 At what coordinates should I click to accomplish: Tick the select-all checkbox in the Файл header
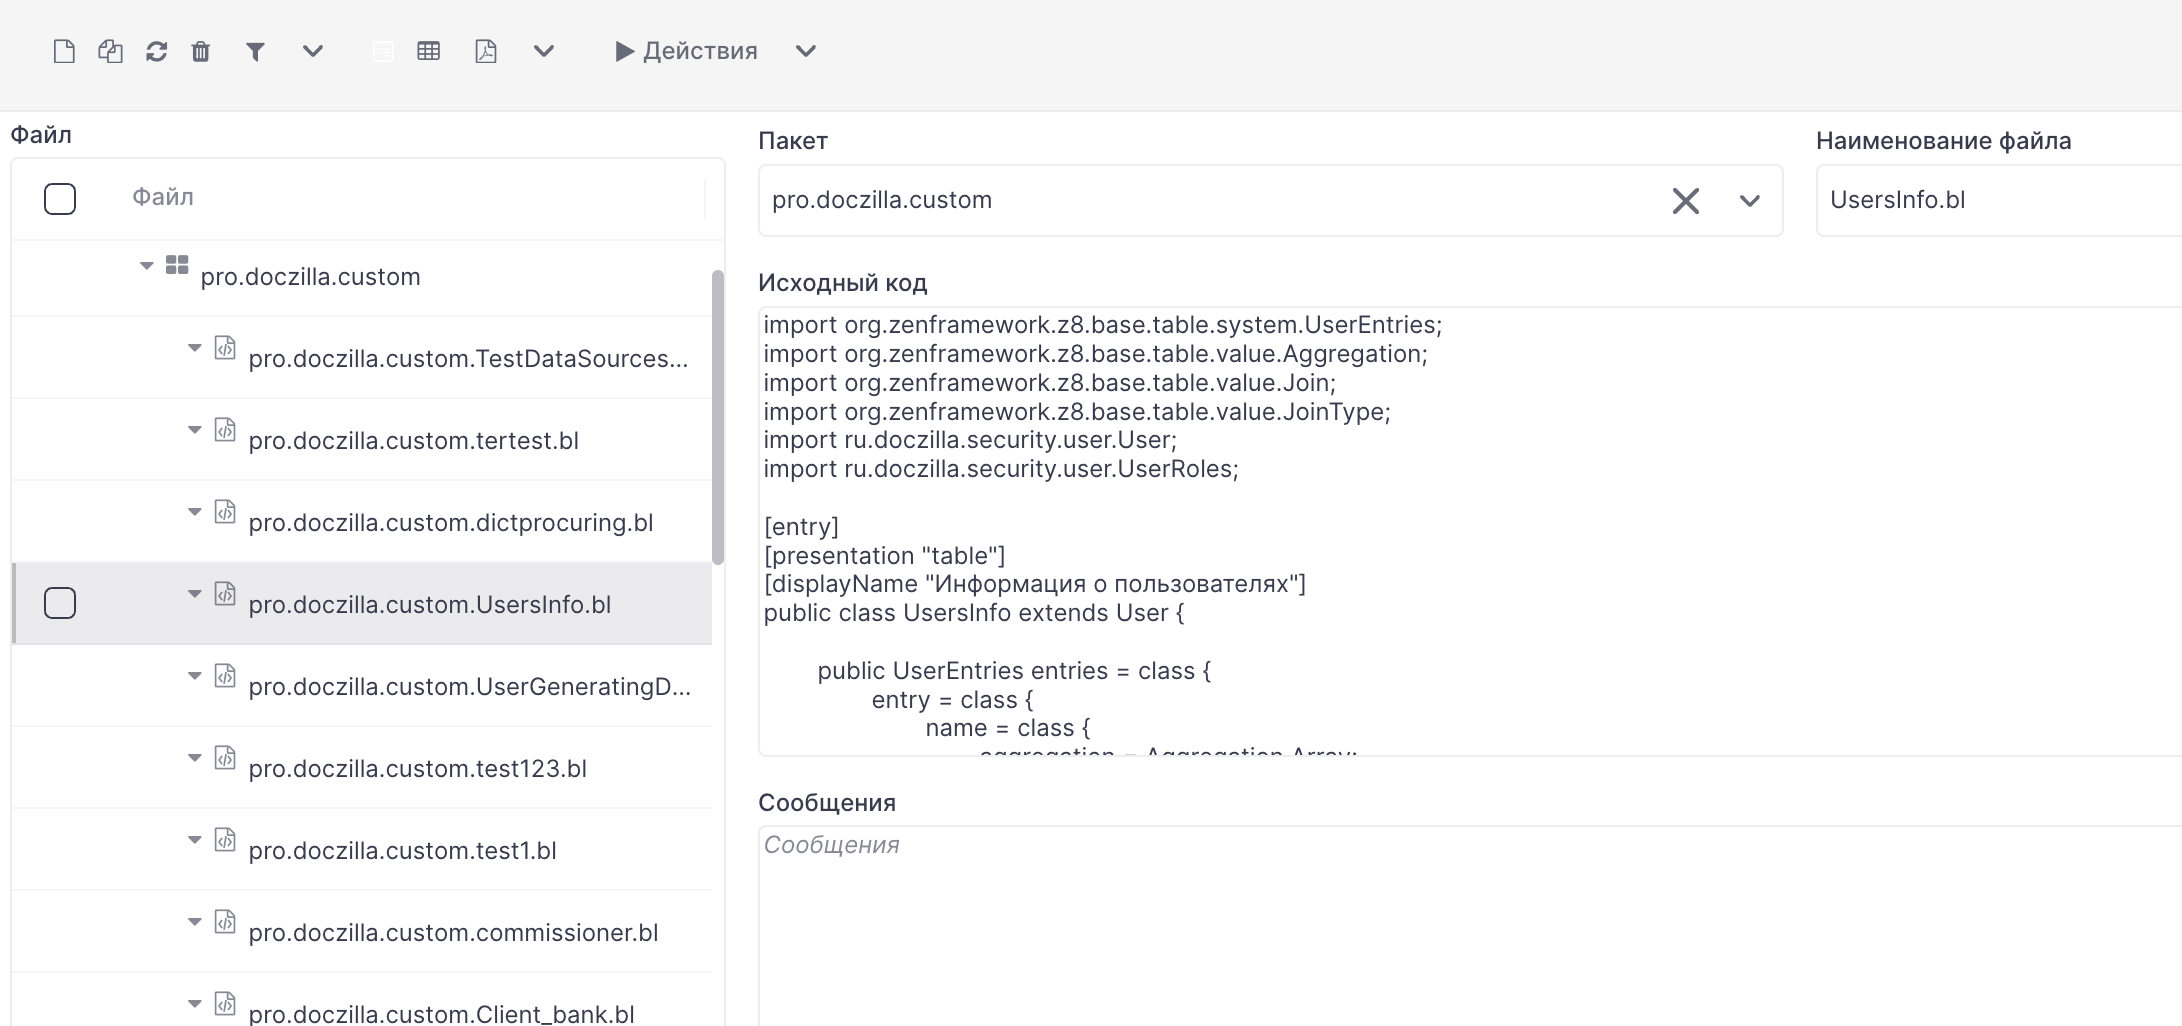coord(60,199)
